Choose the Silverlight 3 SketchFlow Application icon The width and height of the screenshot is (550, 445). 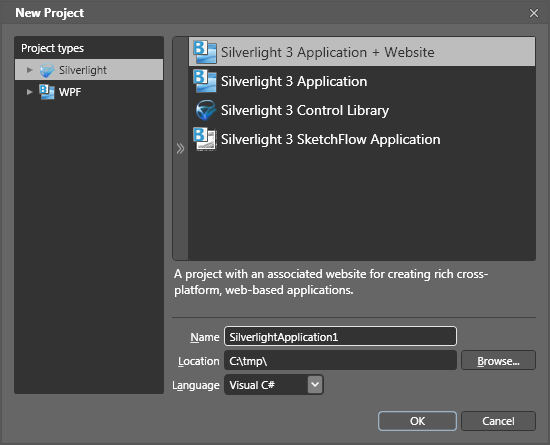[x=205, y=139]
